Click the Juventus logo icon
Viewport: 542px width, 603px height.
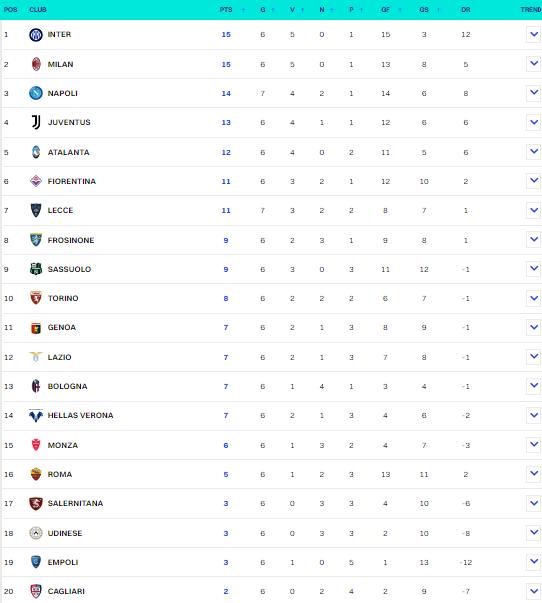(36, 122)
